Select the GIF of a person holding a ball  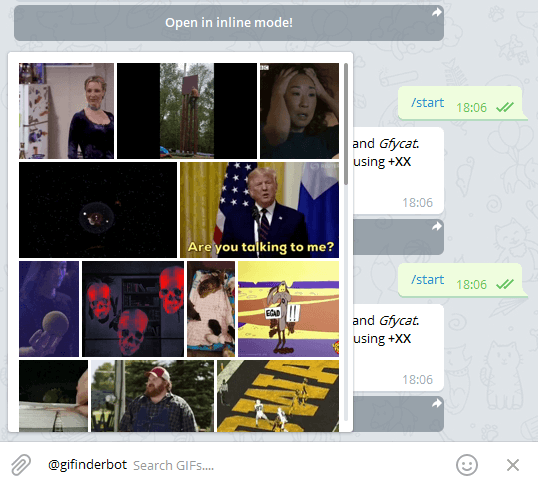(x=49, y=309)
